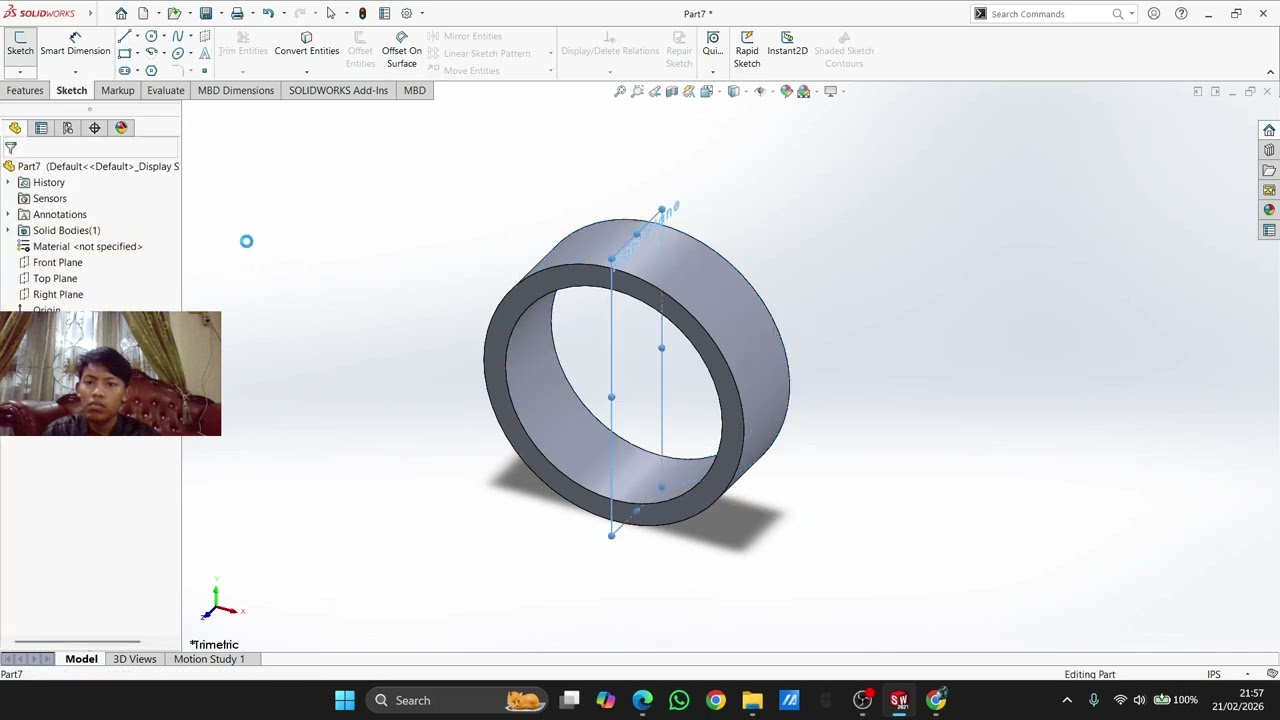Viewport: 1280px width, 720px height.
Task: Click the FeatureManager filter icon
Action: pos(10,147)
